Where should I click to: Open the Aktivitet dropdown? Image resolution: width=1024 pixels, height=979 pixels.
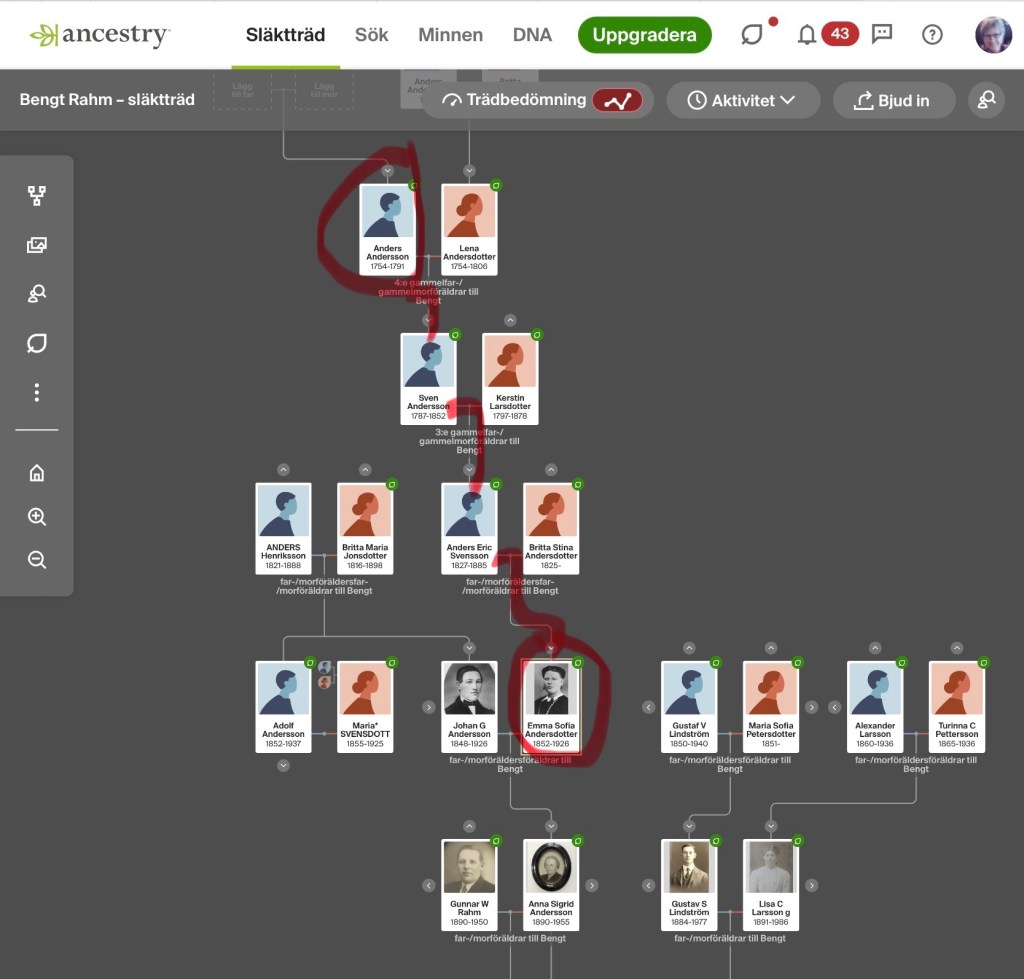[742, 100]
